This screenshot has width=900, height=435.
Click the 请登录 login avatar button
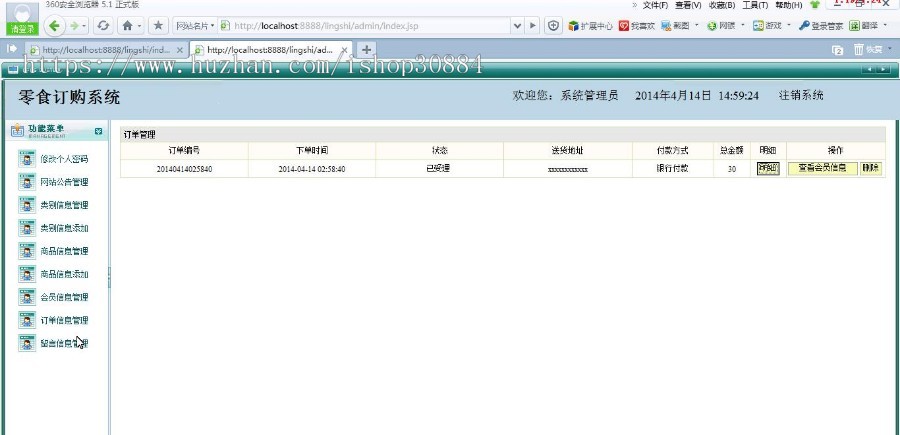[x=22, y=18]
